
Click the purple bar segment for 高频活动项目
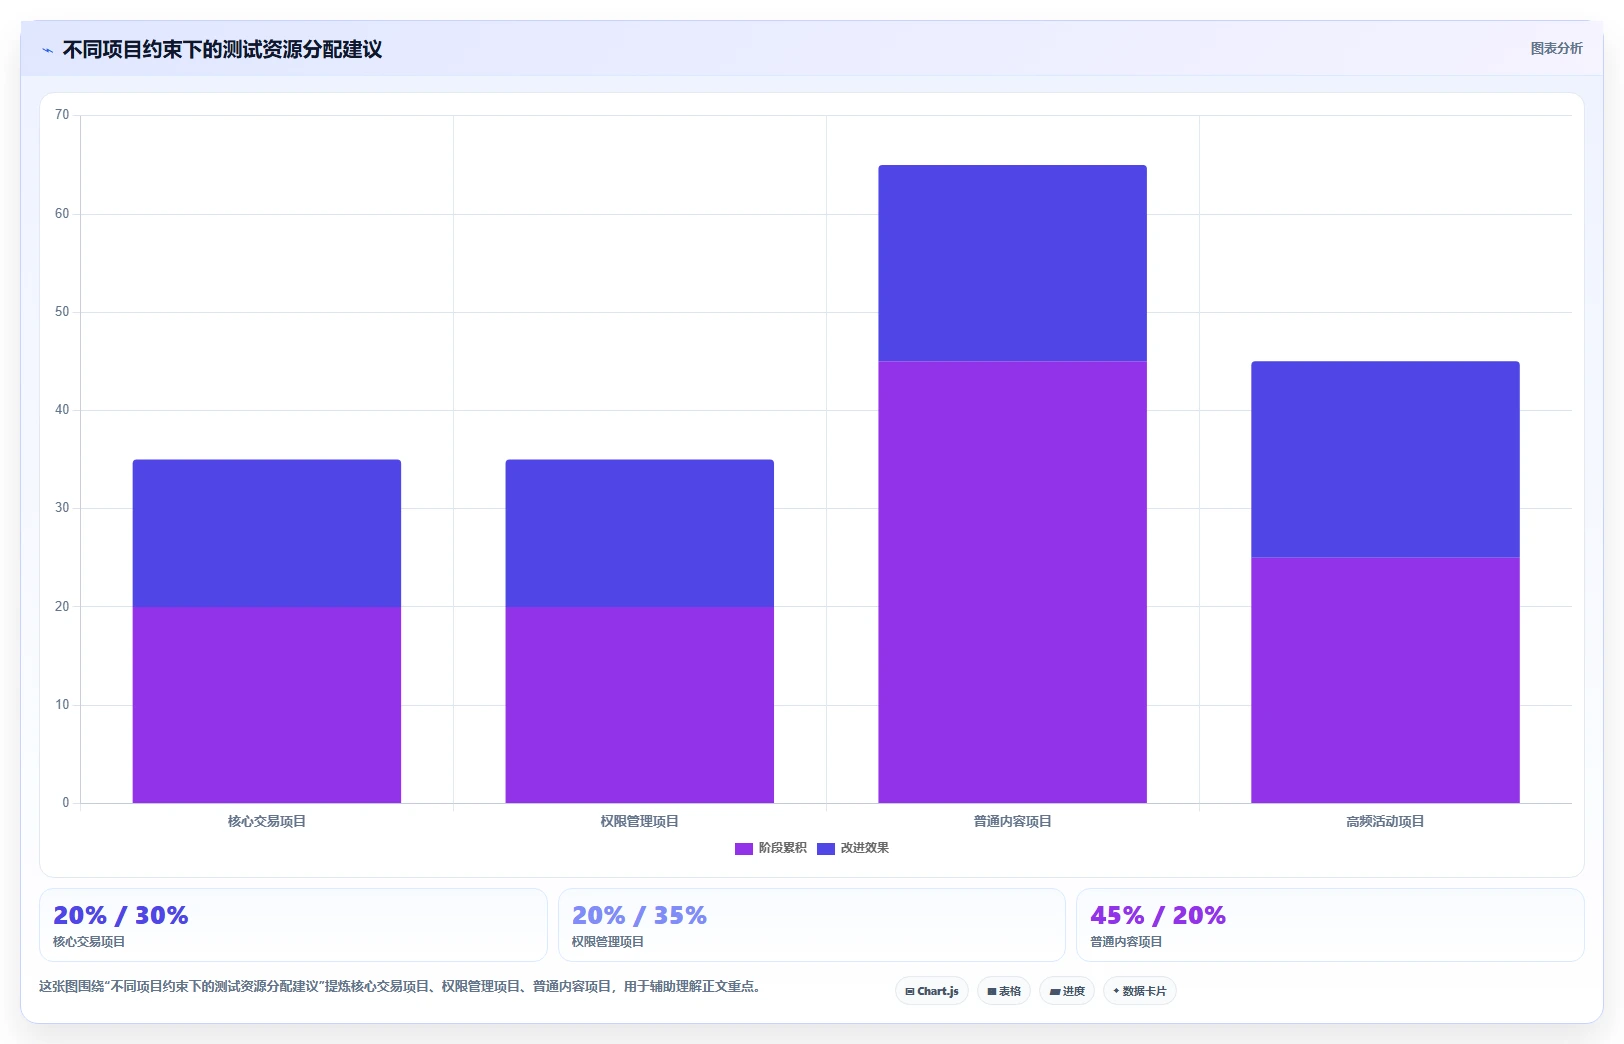(x=1385, y=680)
